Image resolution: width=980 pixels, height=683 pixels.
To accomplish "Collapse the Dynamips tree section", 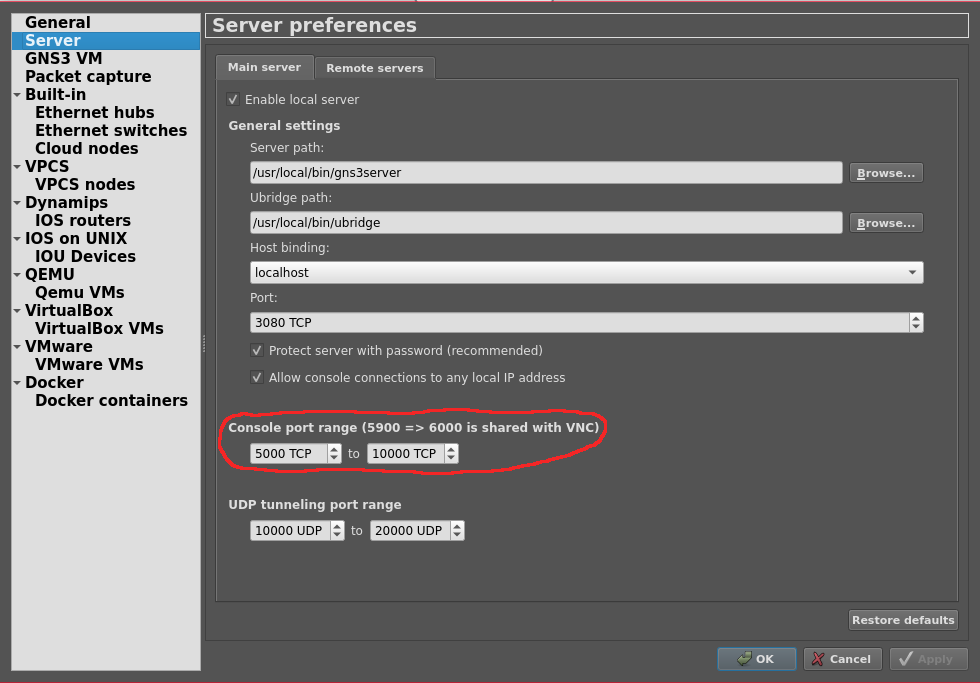I will coord(17,203).
